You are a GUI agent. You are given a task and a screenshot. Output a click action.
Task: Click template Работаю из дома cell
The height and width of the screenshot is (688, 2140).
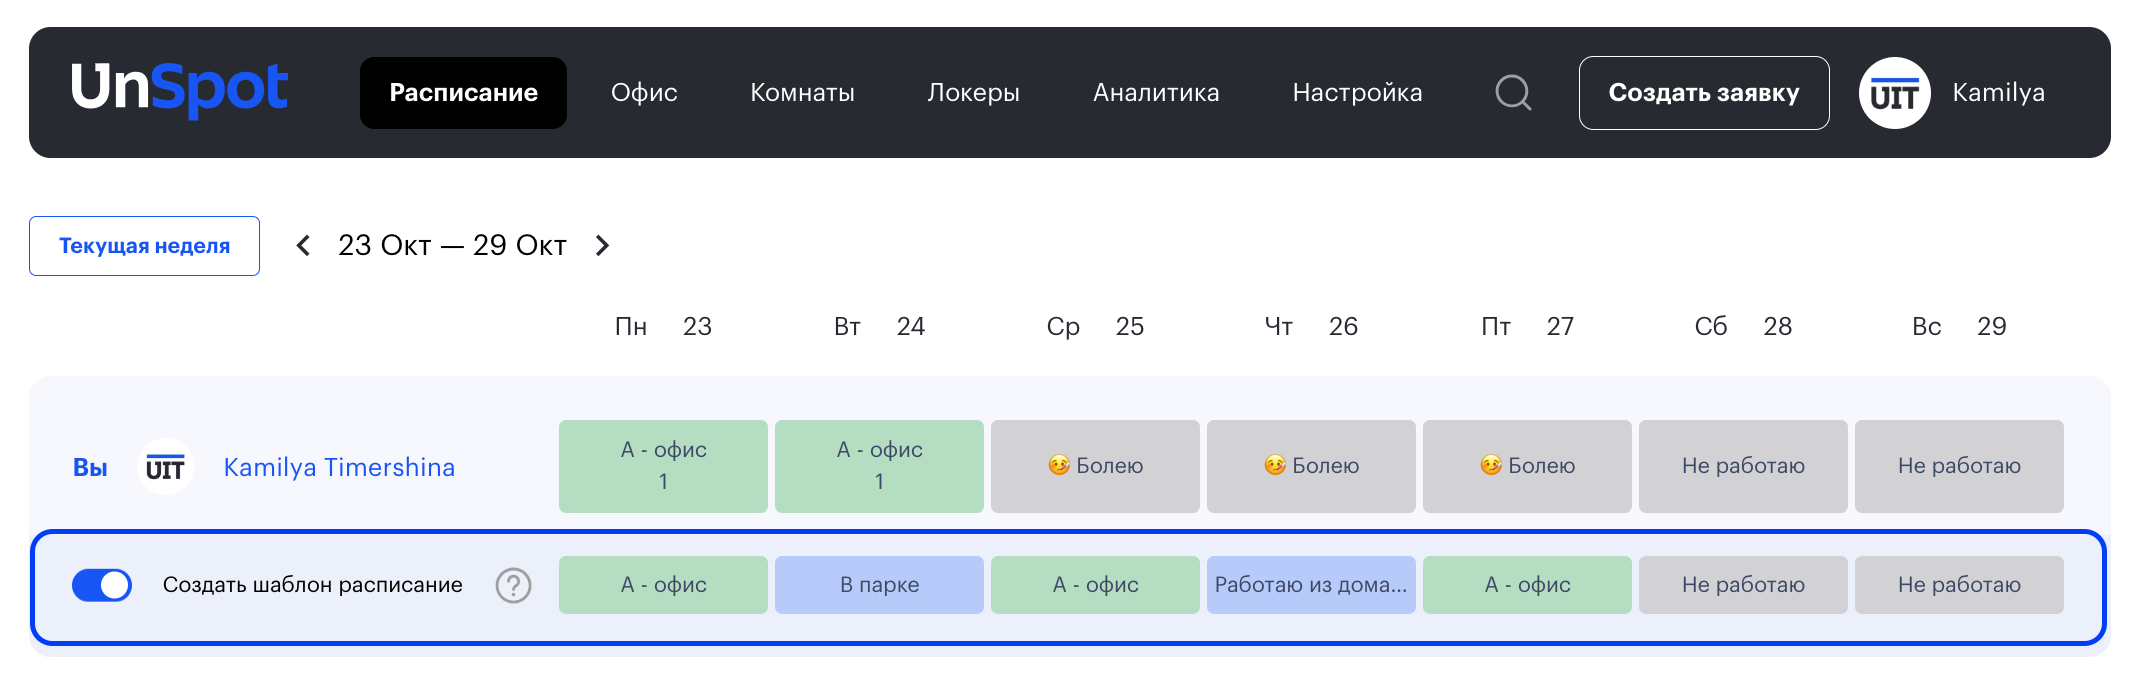(1311, 585)
